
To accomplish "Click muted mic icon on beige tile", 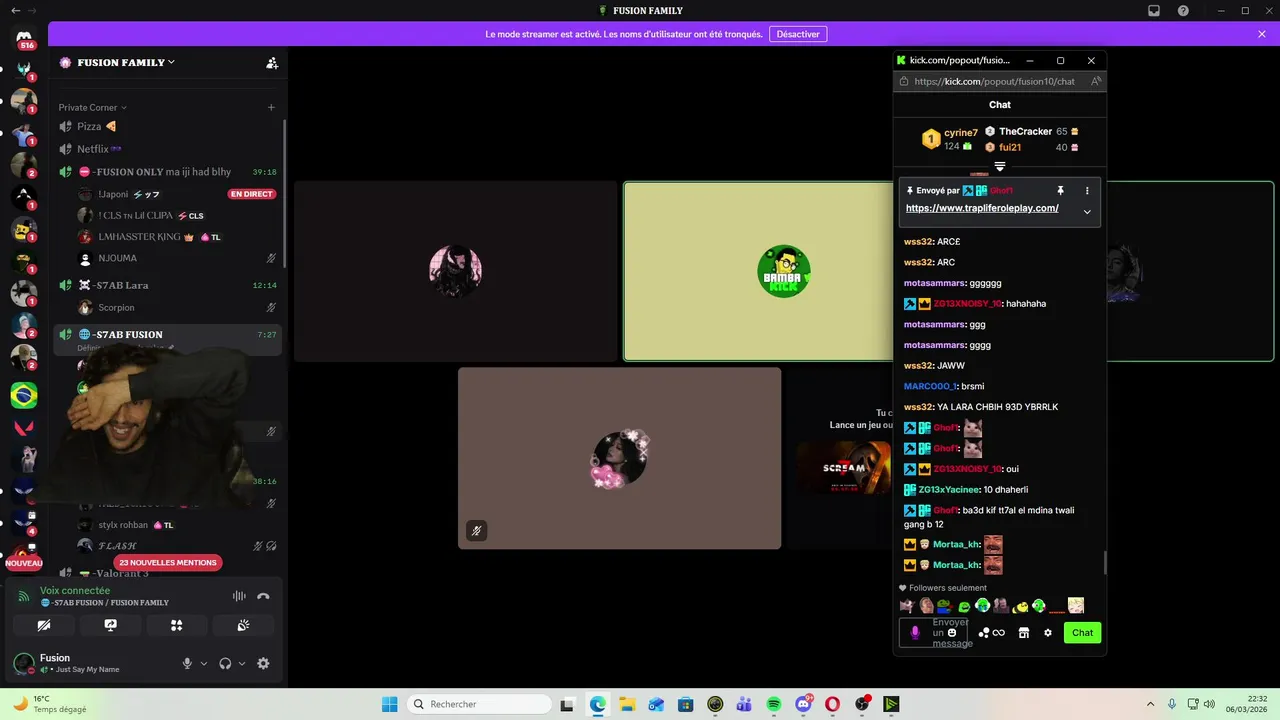I will (477, 531).
